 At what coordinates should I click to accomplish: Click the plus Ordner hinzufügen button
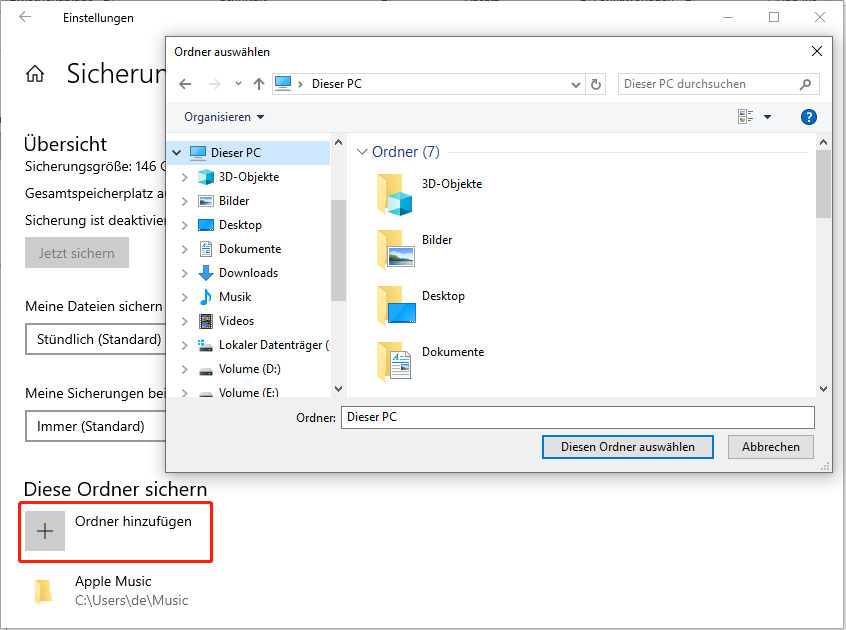pos(45,531)
